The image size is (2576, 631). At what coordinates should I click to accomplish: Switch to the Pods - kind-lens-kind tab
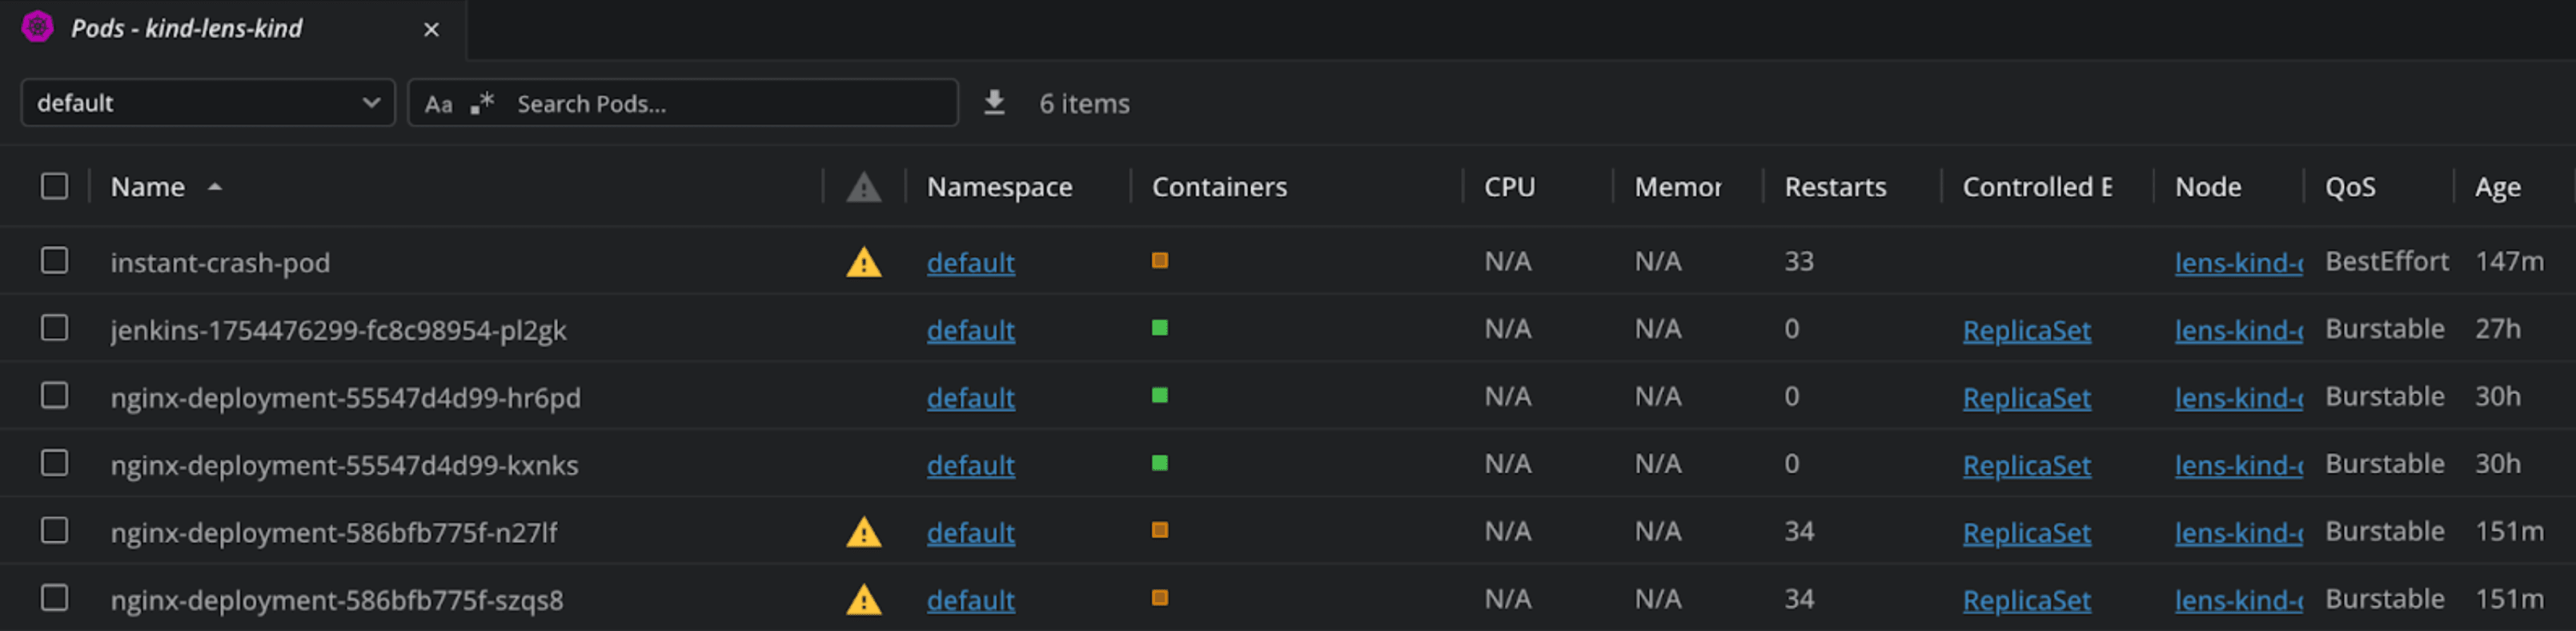187,28
